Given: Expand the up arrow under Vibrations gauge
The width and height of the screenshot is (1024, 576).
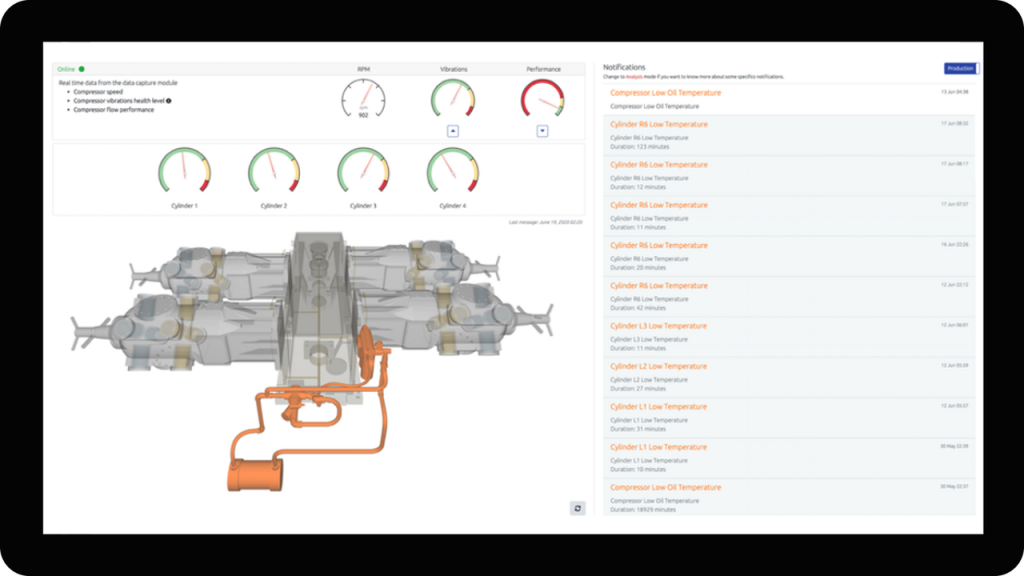Looking at the screenshot, I should coord(453,130).
